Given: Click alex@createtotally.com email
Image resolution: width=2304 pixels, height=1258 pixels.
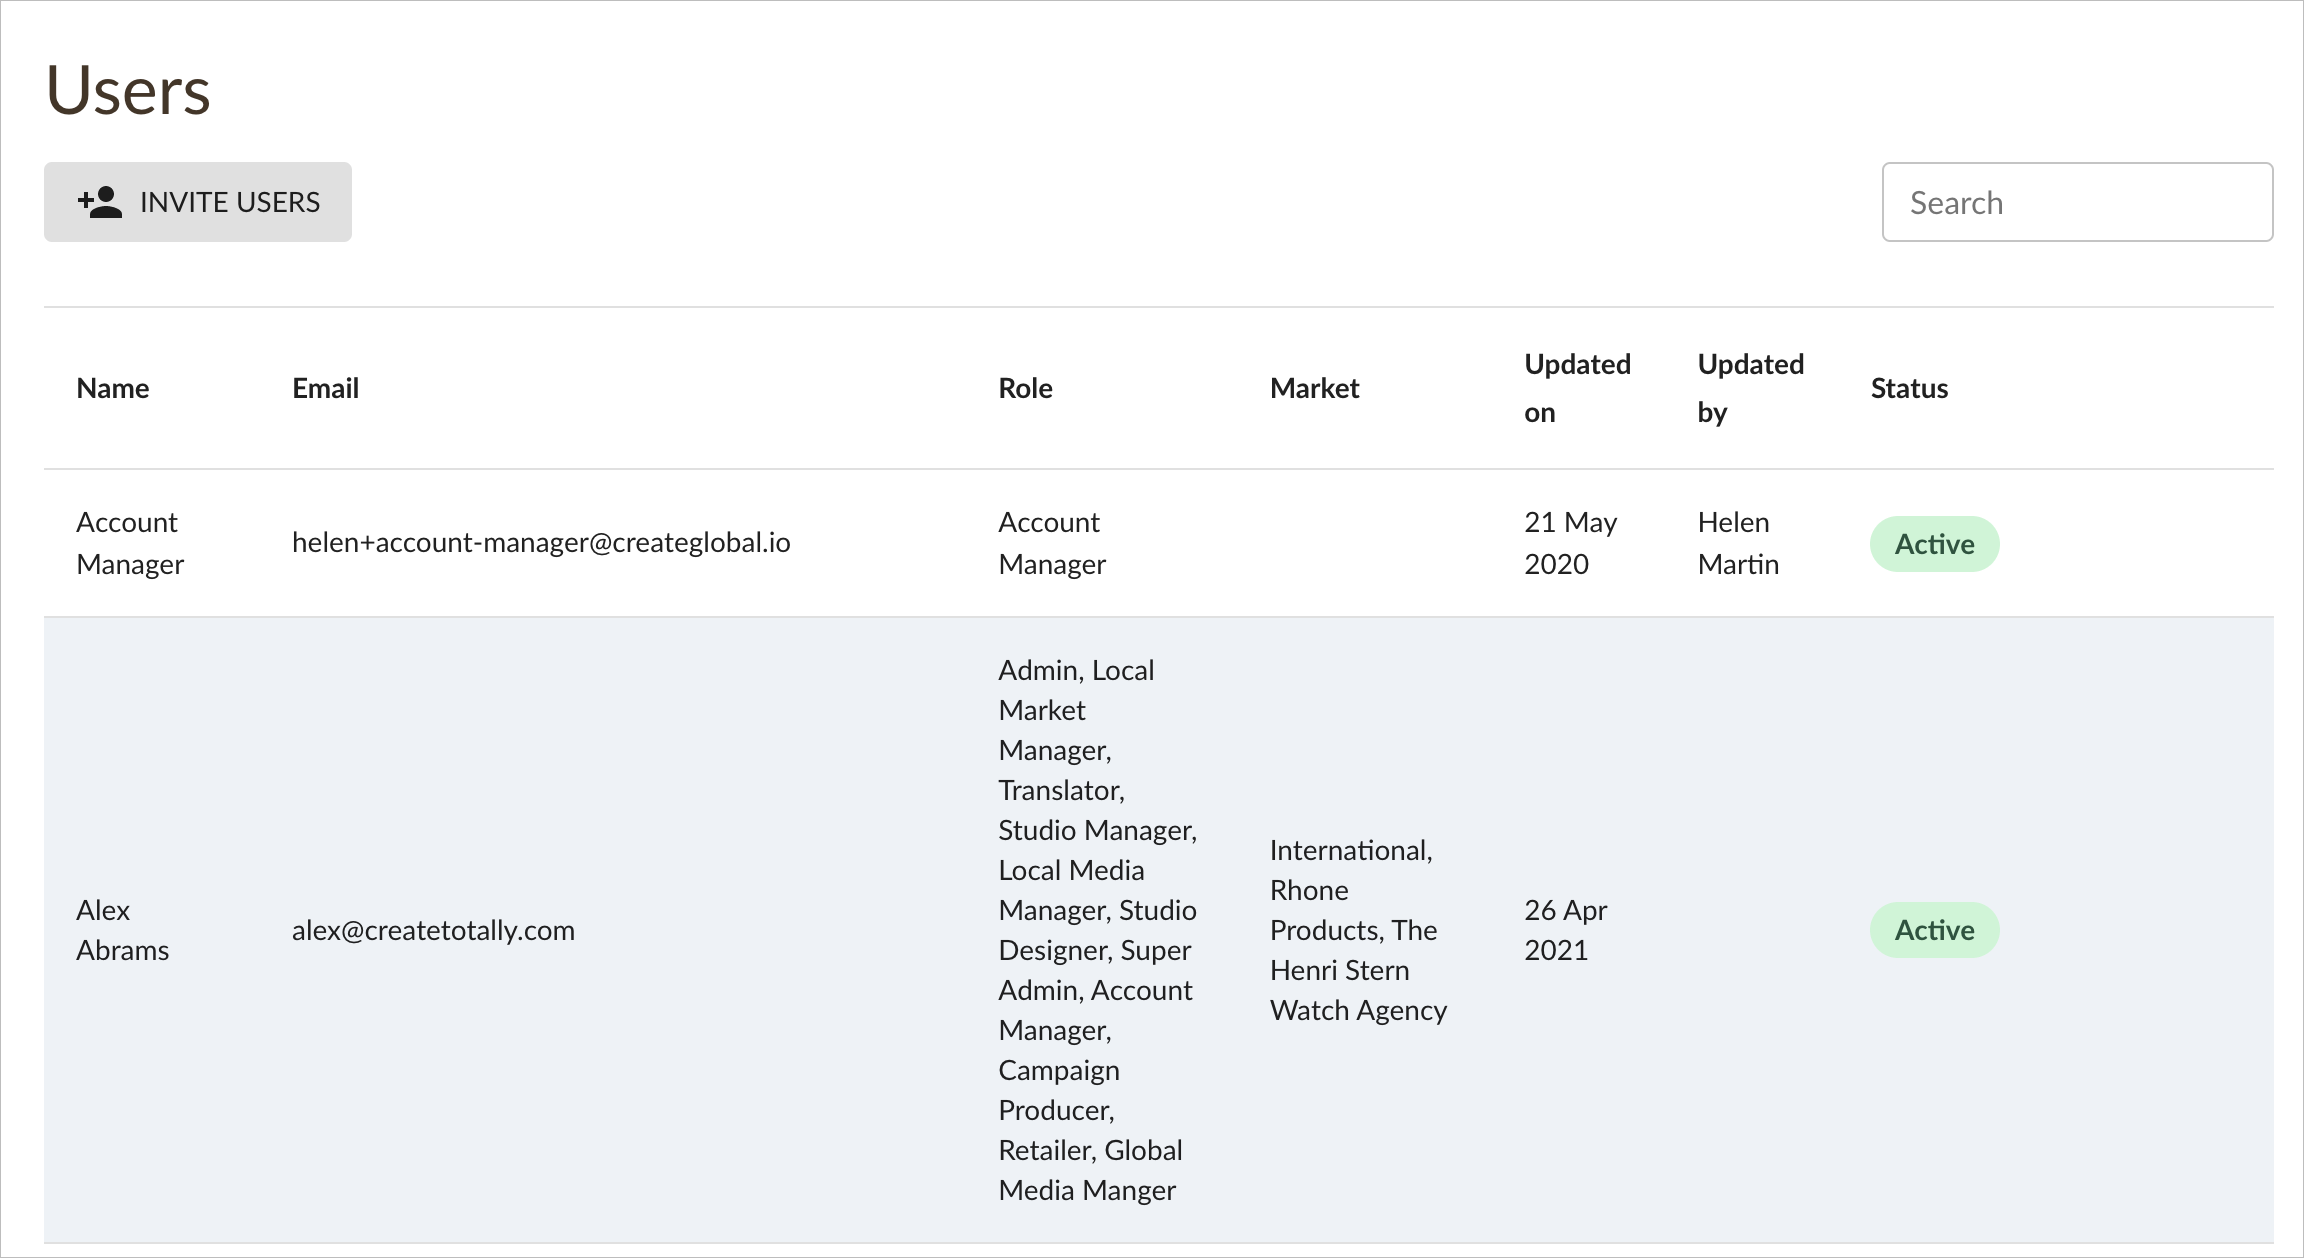Looking at the screenshot, I should click(x=433, y=930).
